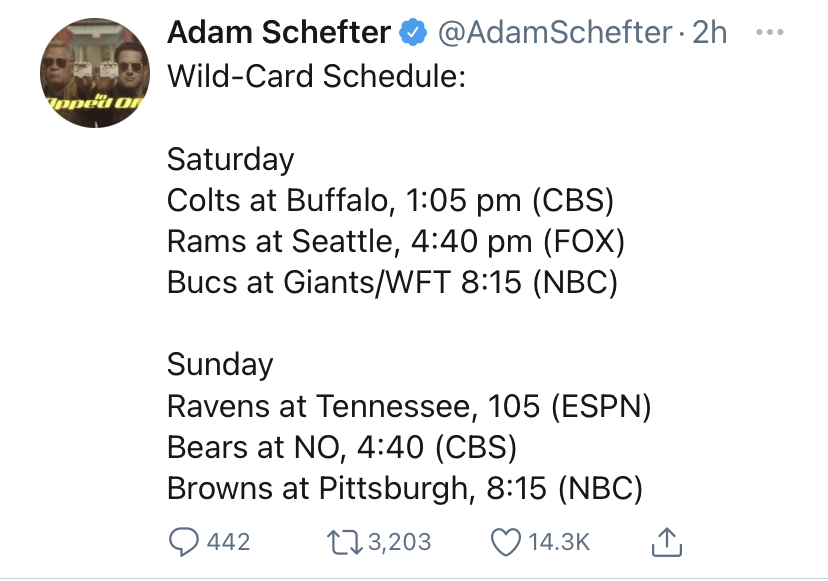Click the 'Ravens at Tennessee' line
This screenshot has height=581, width=828.
pyautogui.click(x=409, y=406)
